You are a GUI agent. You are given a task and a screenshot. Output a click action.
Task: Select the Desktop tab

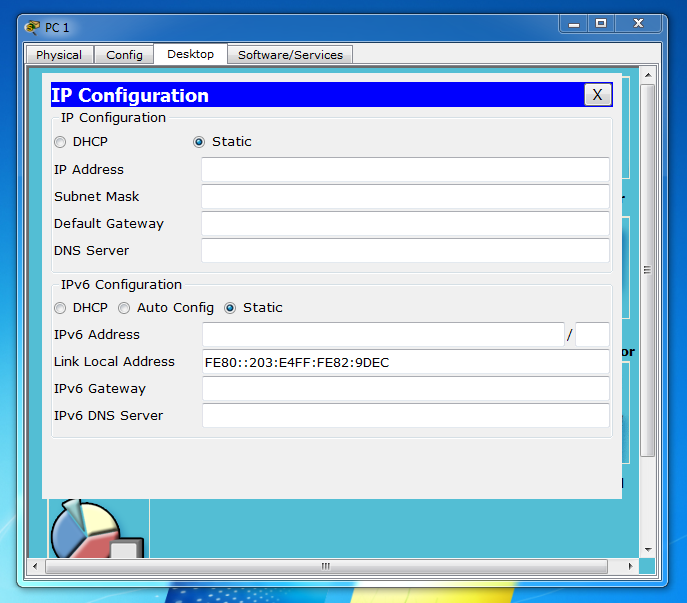point(191,54)
